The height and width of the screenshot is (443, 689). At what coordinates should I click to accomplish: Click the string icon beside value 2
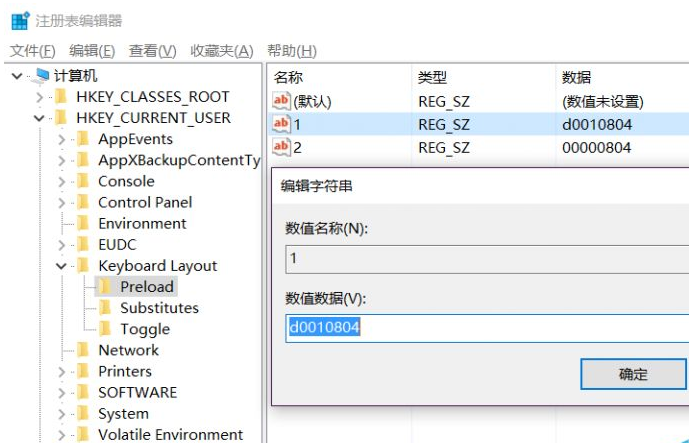[x=281, y=147]
